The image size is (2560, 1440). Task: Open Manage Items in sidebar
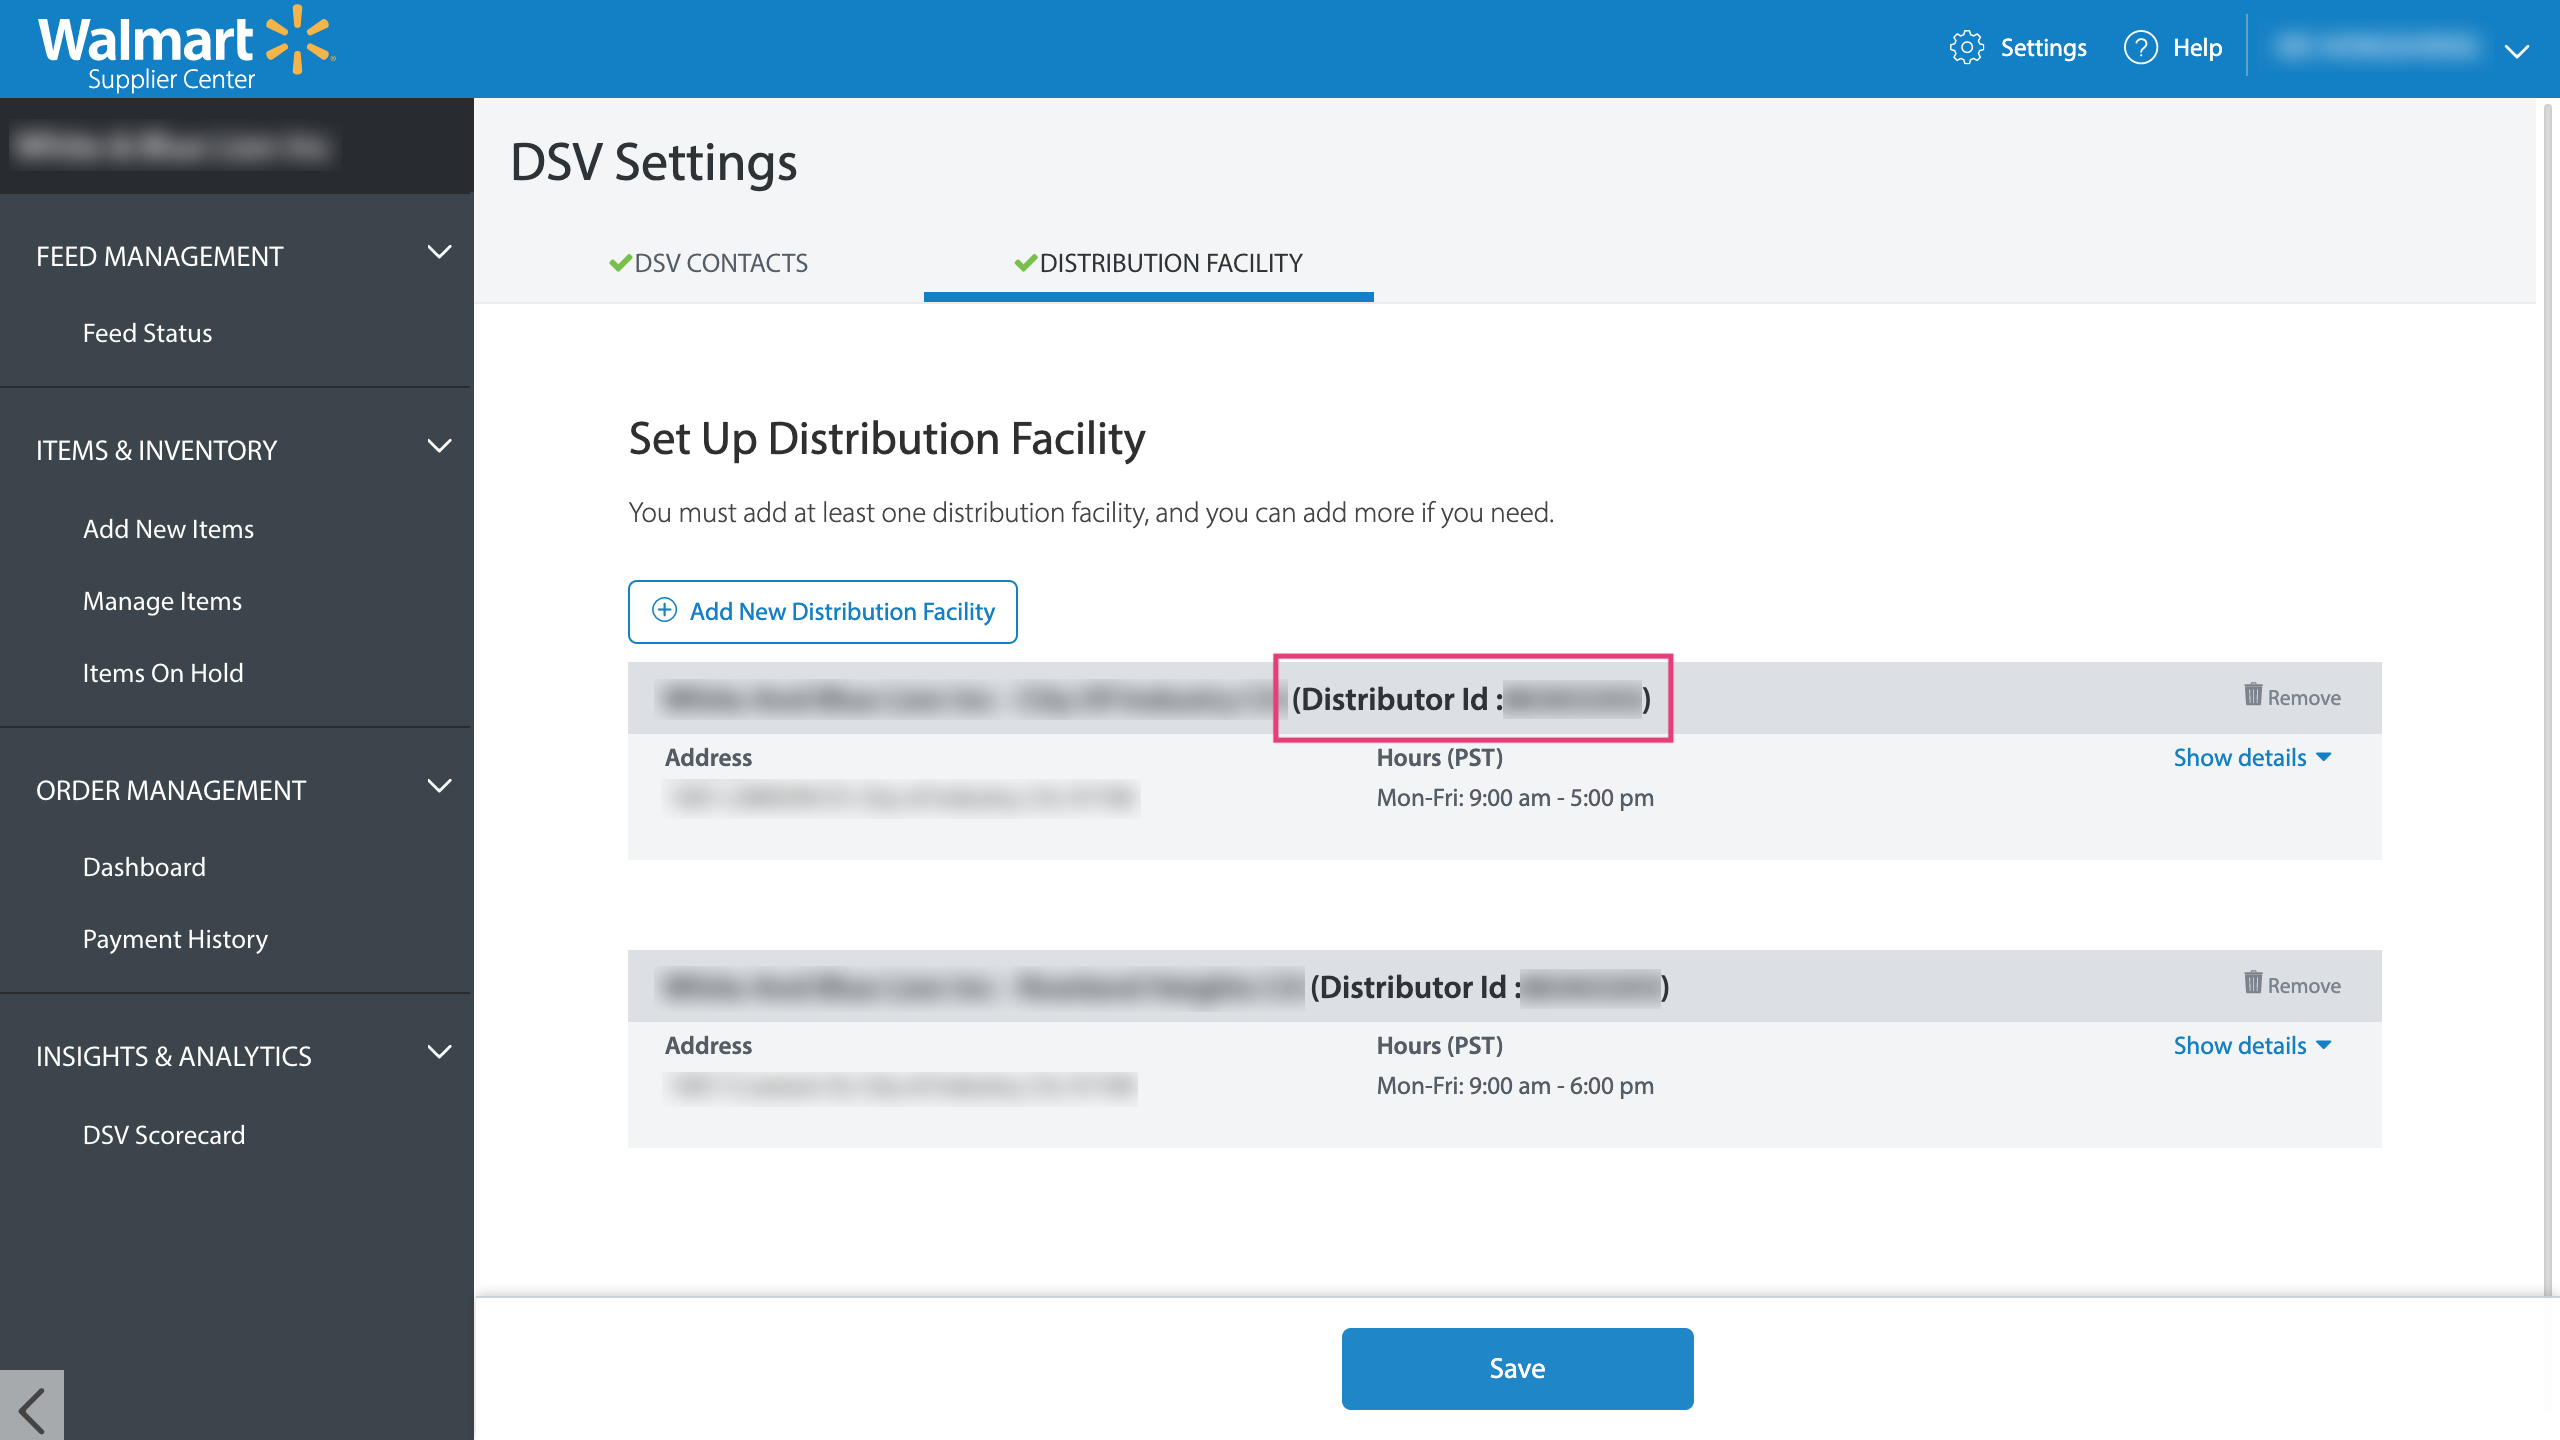click(162, 601)
